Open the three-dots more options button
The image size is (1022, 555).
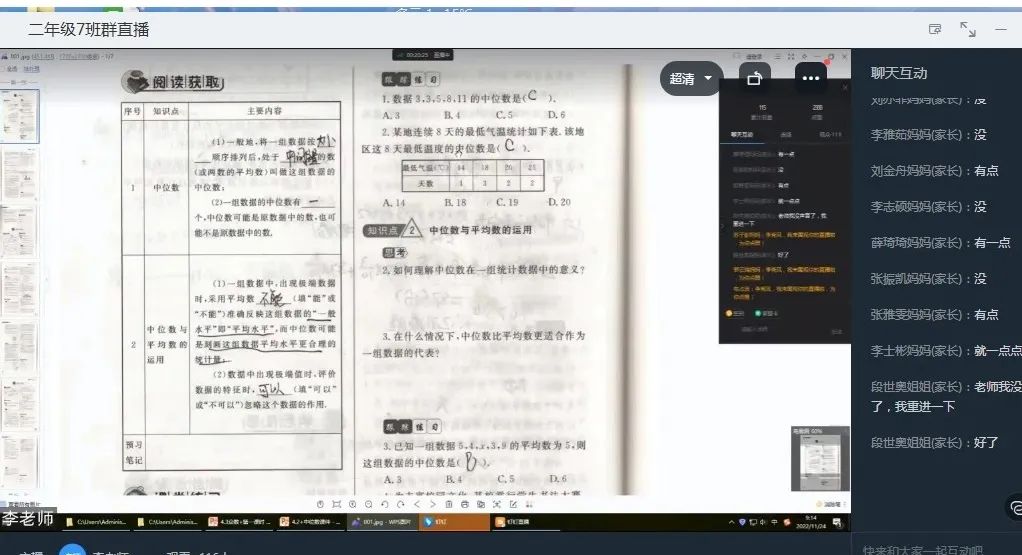(x=810, y=78)
